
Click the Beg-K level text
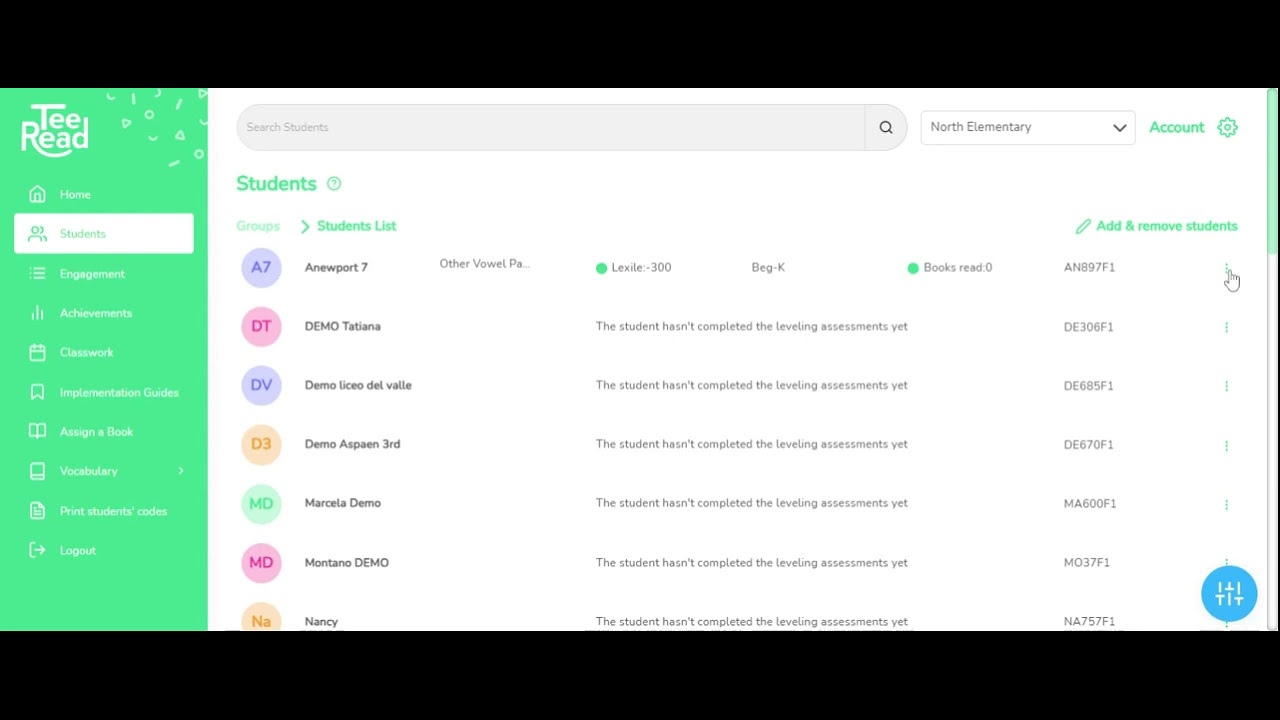[x=768, y=268]
